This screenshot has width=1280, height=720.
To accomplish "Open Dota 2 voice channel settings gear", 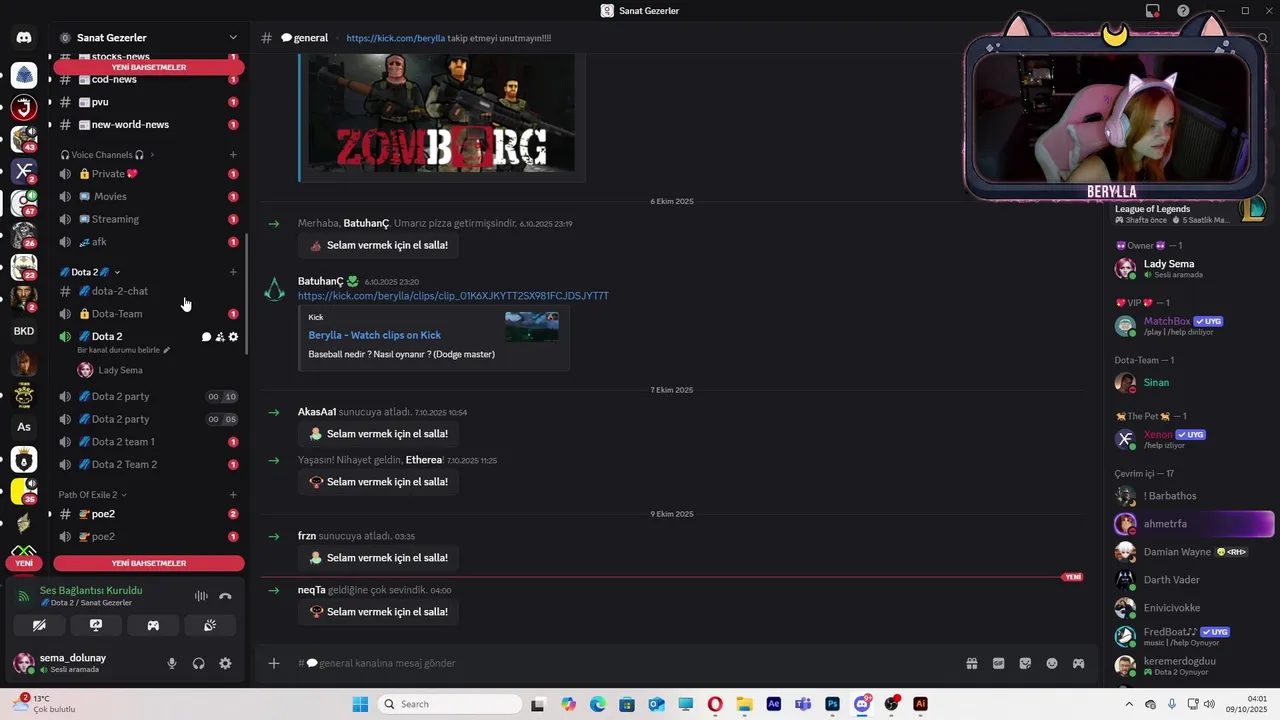I will [233, 337].
